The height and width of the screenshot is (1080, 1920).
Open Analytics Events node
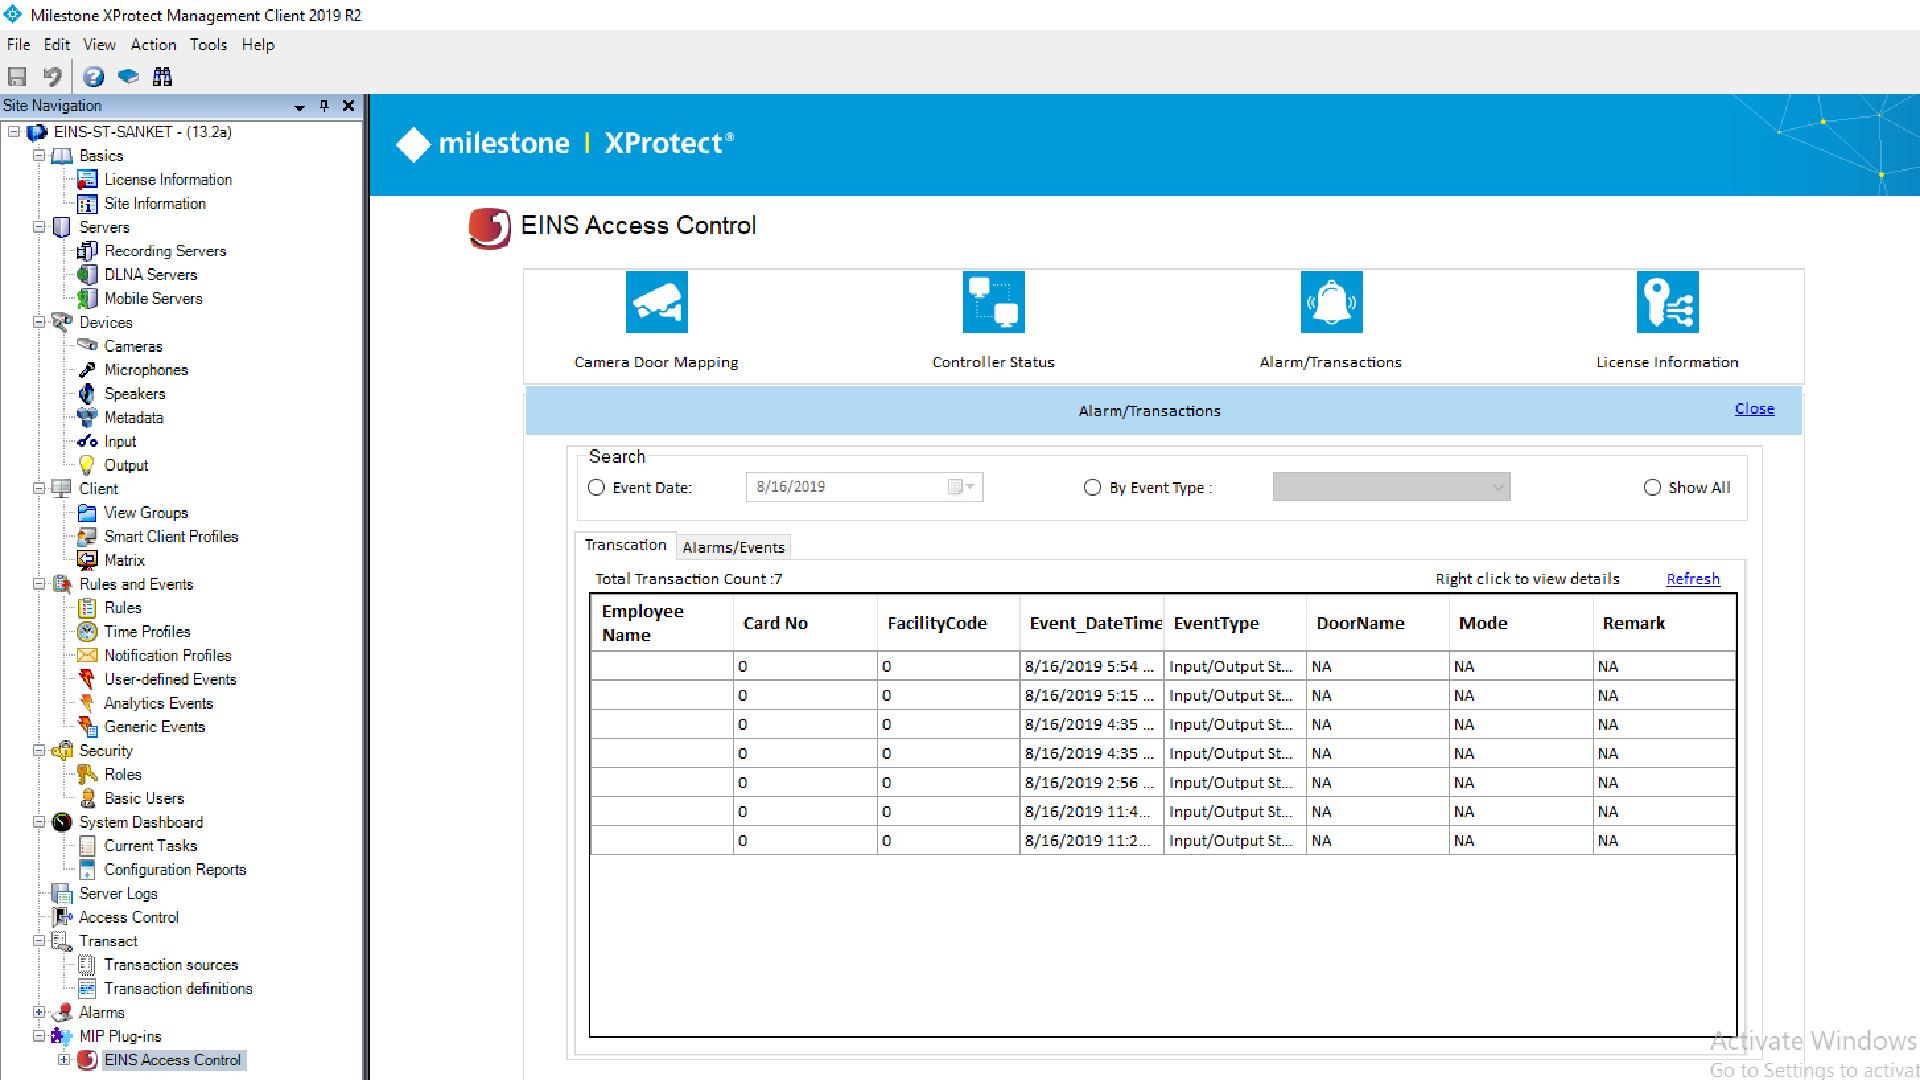[158, 704]
